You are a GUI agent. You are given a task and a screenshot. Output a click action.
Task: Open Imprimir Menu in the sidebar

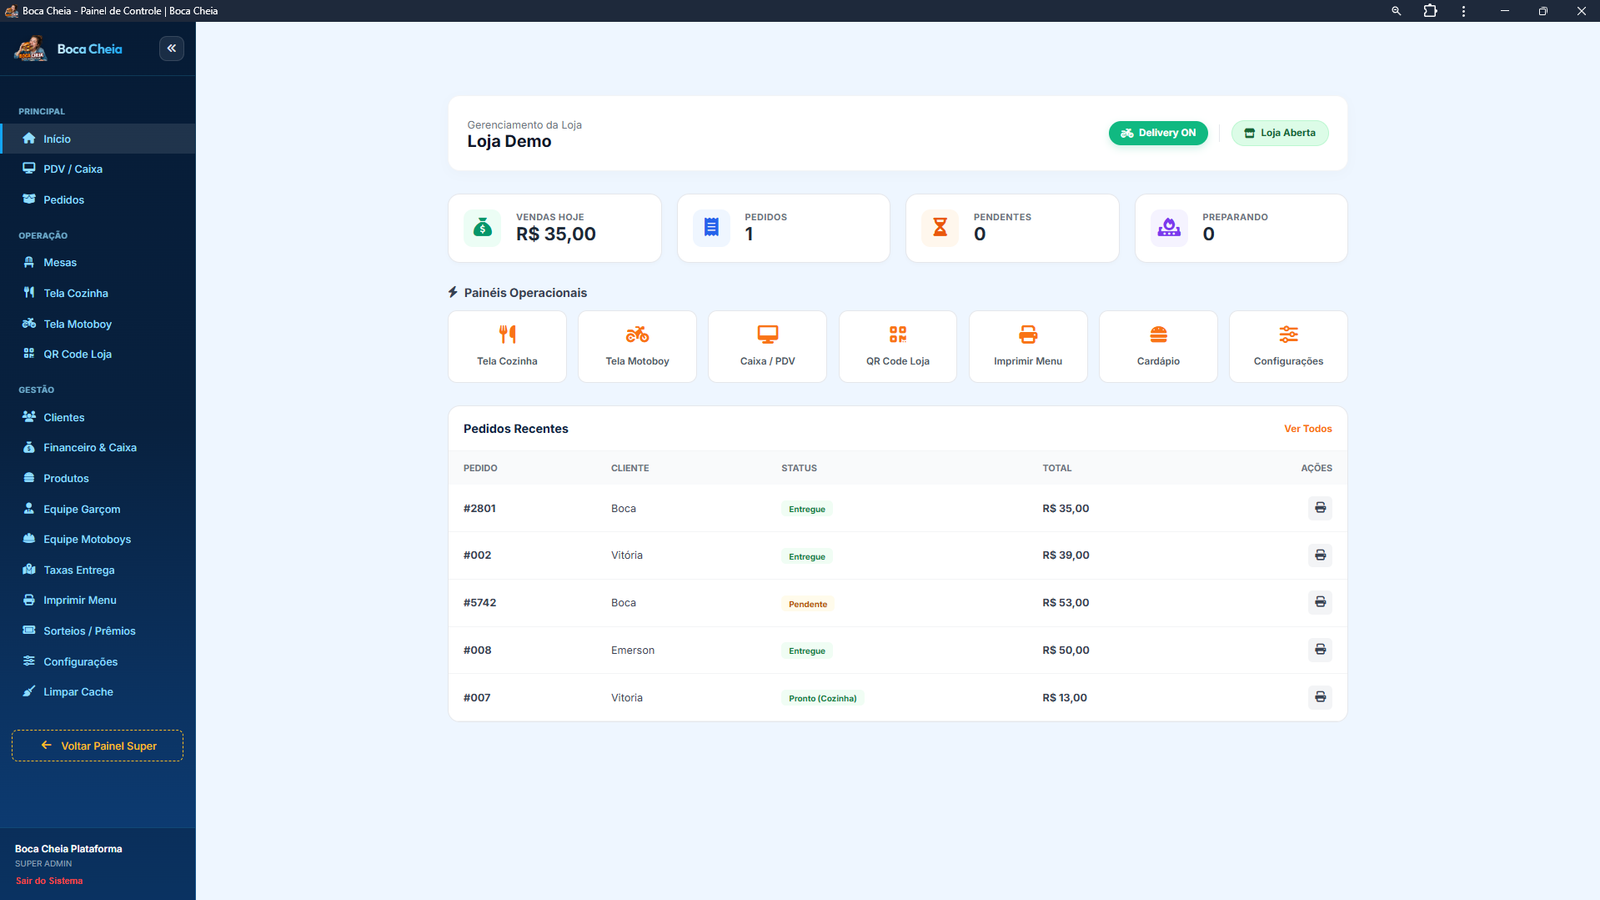pos(97,600)
